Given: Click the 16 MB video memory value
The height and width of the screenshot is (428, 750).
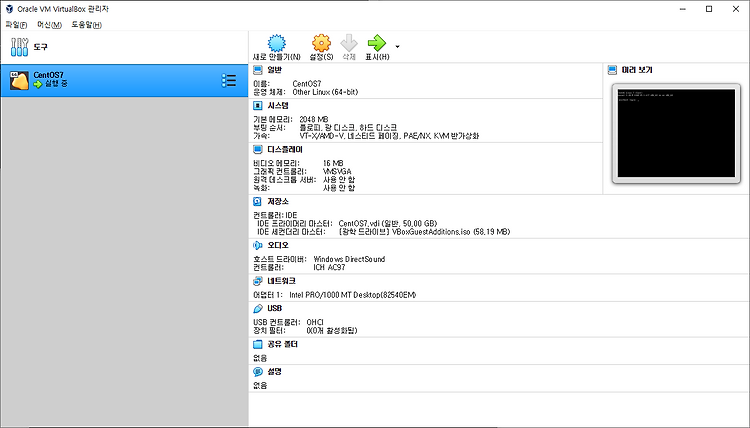Looking at the screenshot, I should pos(333,163).
